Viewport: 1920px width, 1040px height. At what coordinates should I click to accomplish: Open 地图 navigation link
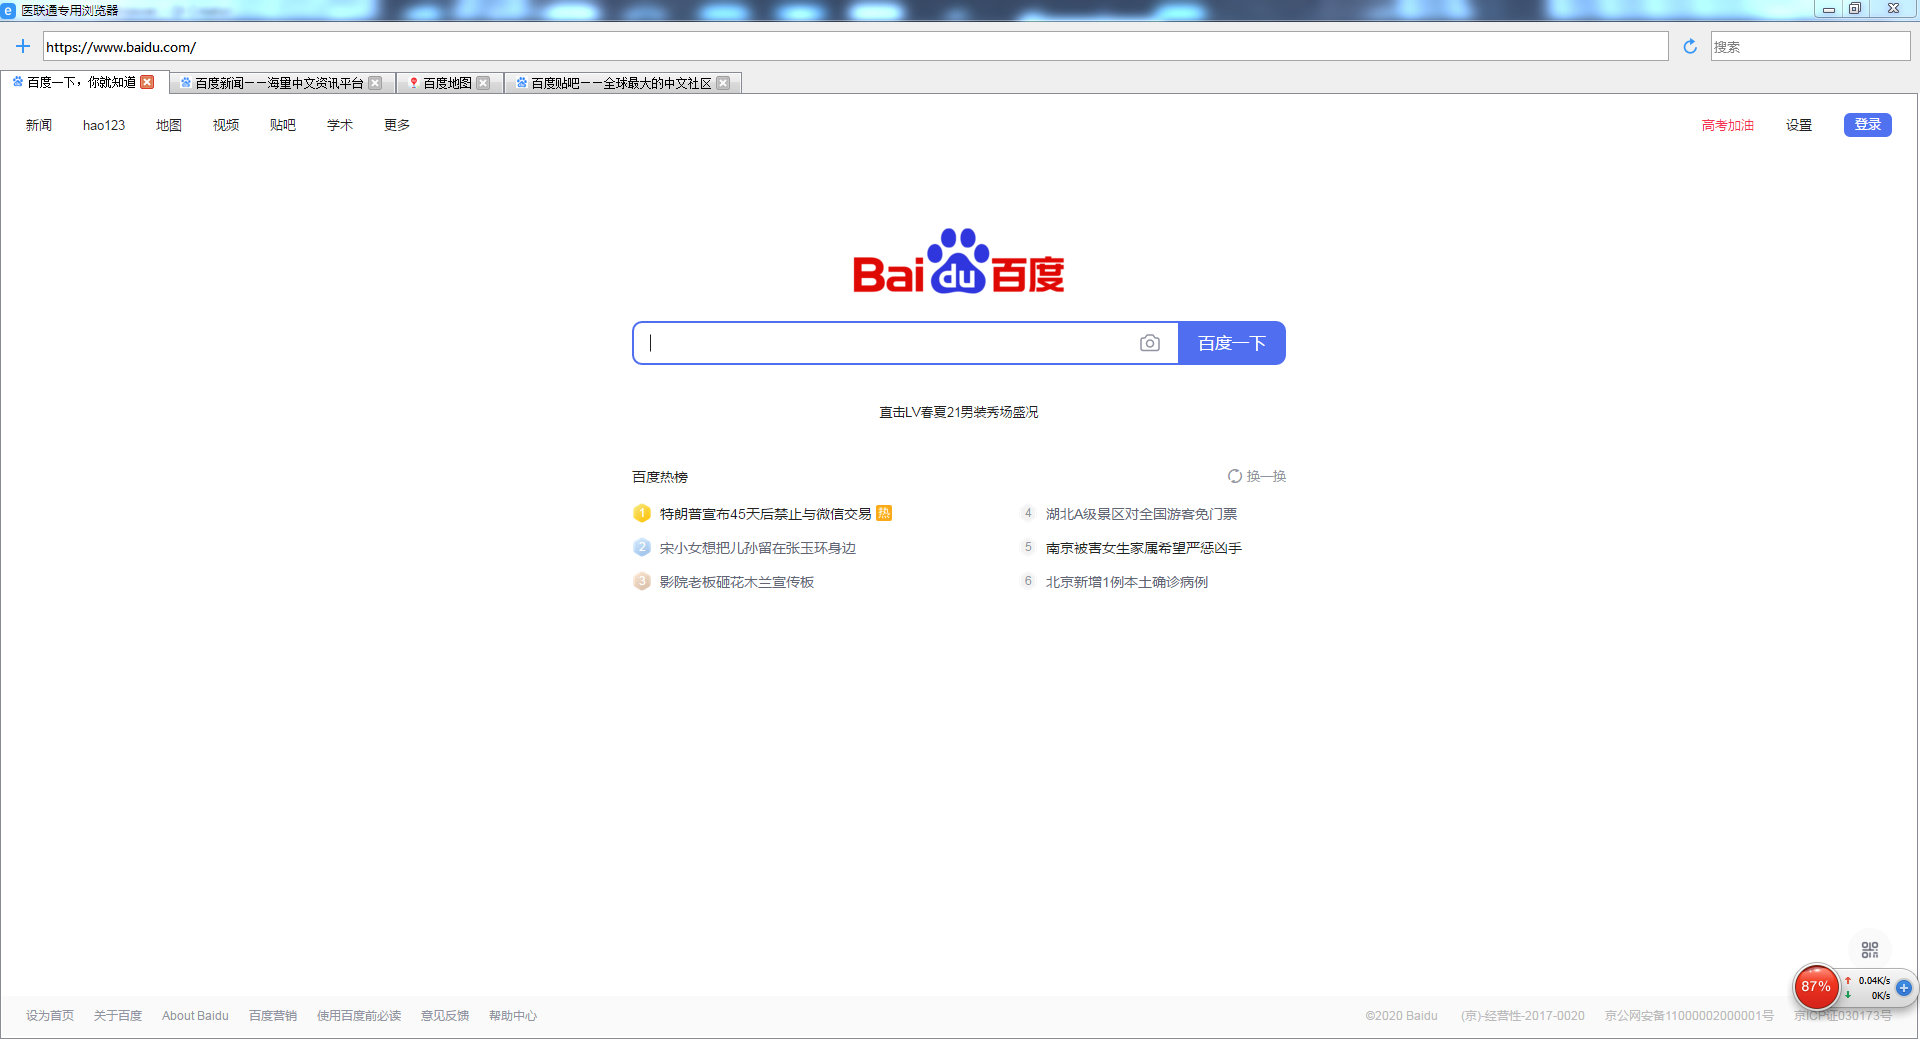pos(169,125)
